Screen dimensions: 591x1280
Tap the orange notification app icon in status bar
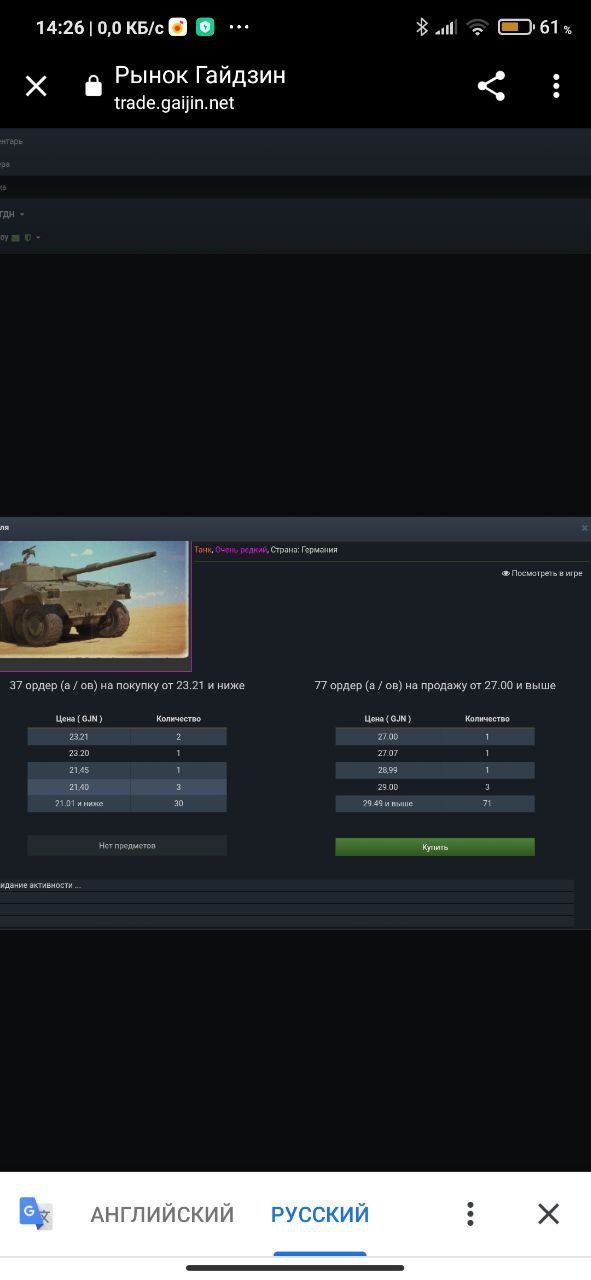point(178,28)
